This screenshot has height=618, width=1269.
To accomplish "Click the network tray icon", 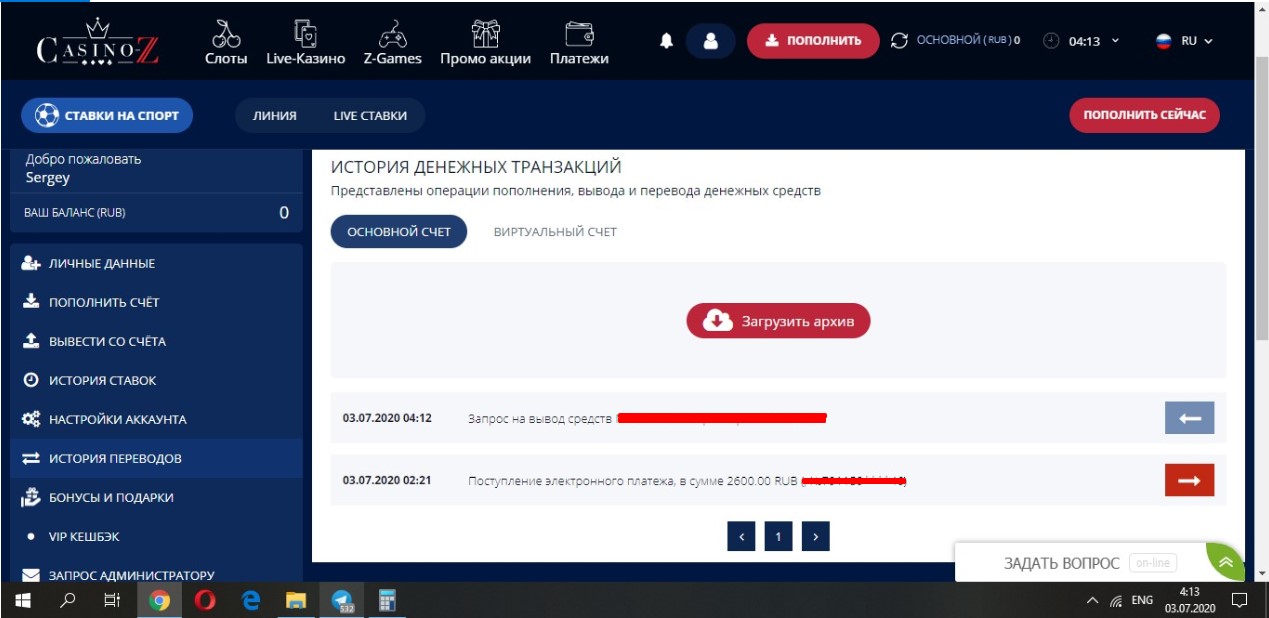I will (1116, 601).
